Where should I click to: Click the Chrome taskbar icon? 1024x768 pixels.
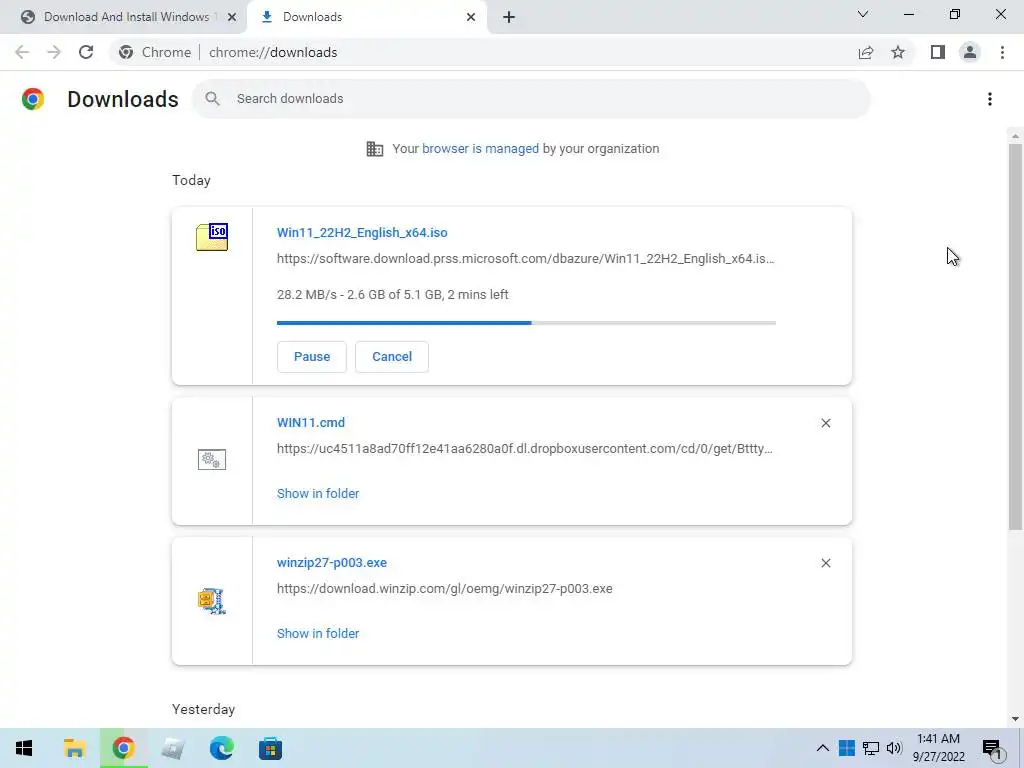point(123,748)
